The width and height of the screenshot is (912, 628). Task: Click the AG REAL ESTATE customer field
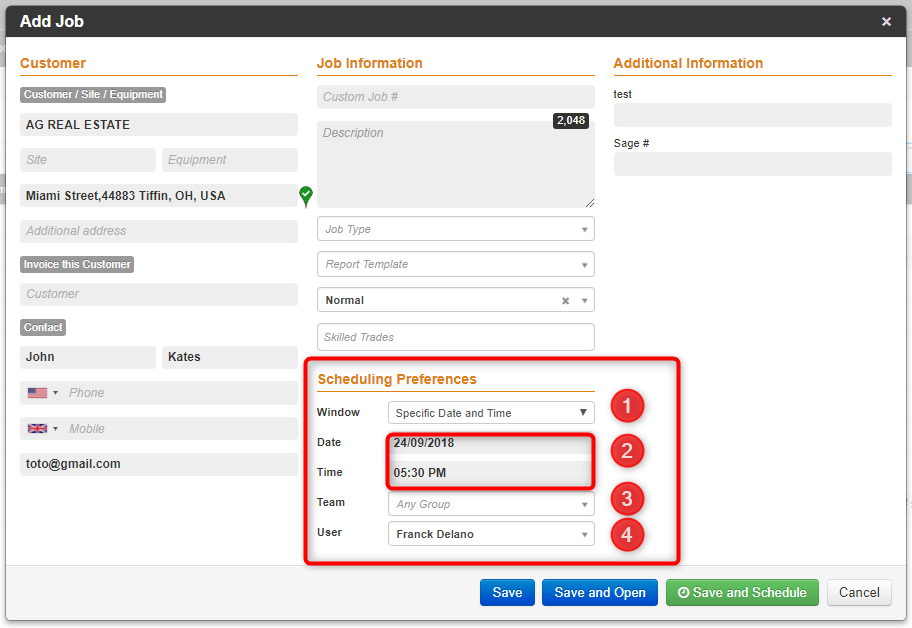click(159, 124)
